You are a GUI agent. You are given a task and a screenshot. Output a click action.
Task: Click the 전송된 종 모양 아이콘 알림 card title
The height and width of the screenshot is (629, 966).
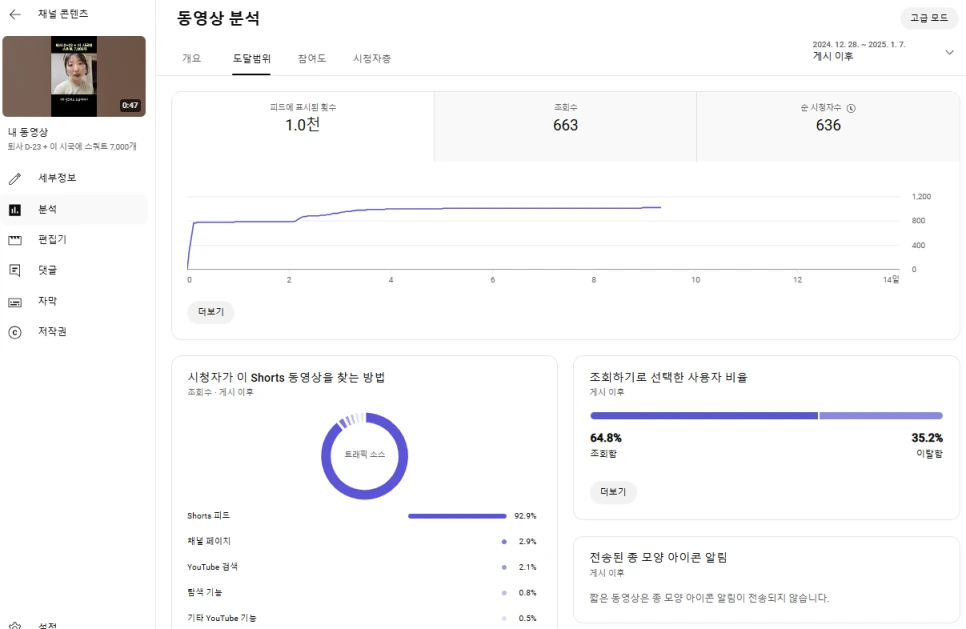pos(658,558)
